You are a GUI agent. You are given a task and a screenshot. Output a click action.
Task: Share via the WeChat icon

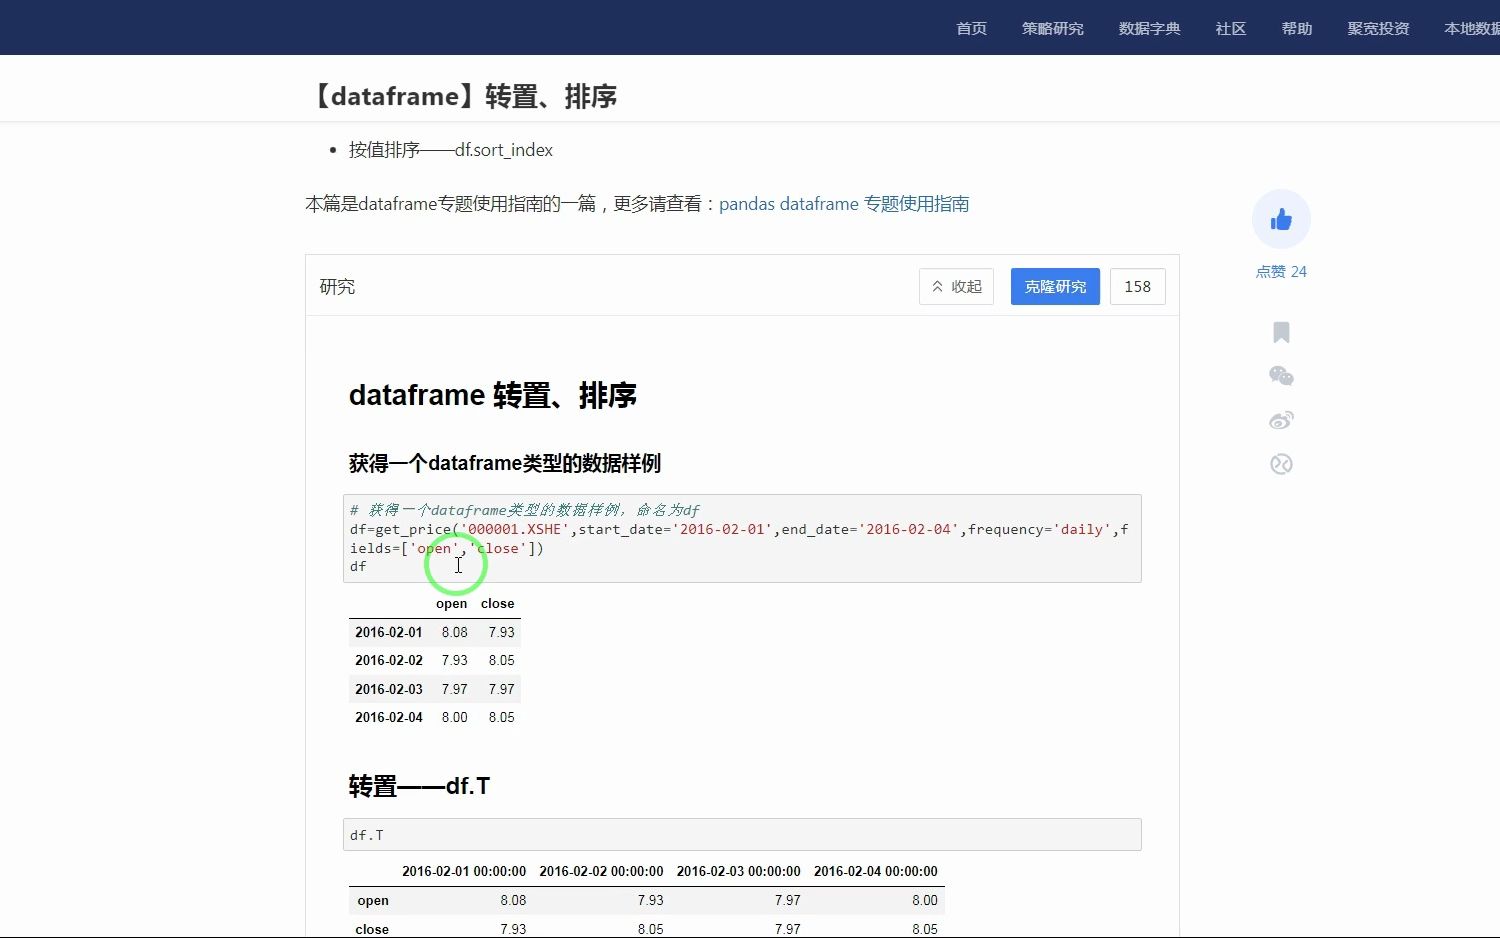1281,376
